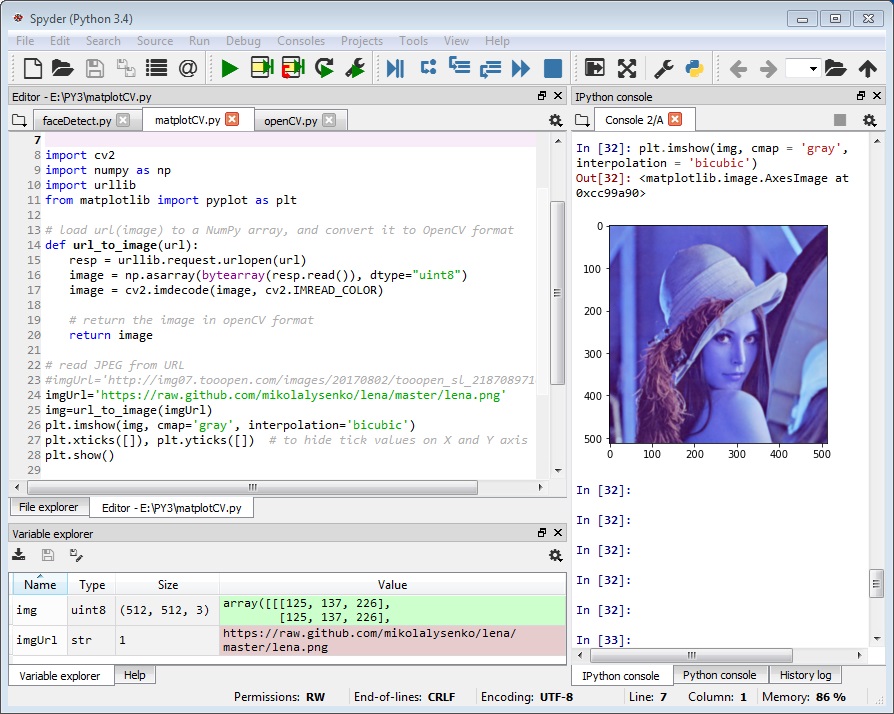Go back with the left arrow
Image resolution: width=894 pixels, height=714 pixels.
coord(738,69)
